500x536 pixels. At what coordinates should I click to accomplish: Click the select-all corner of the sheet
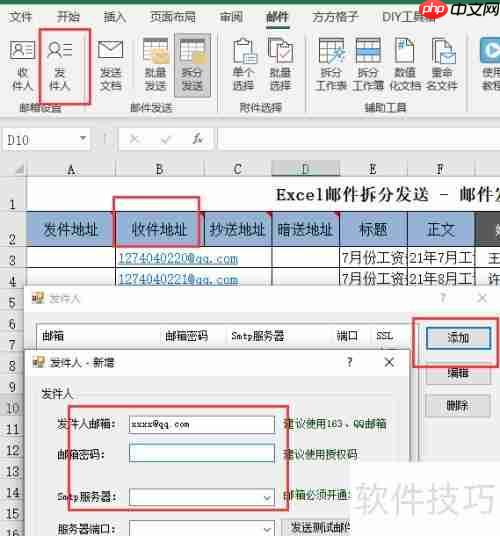pos(19,169)
